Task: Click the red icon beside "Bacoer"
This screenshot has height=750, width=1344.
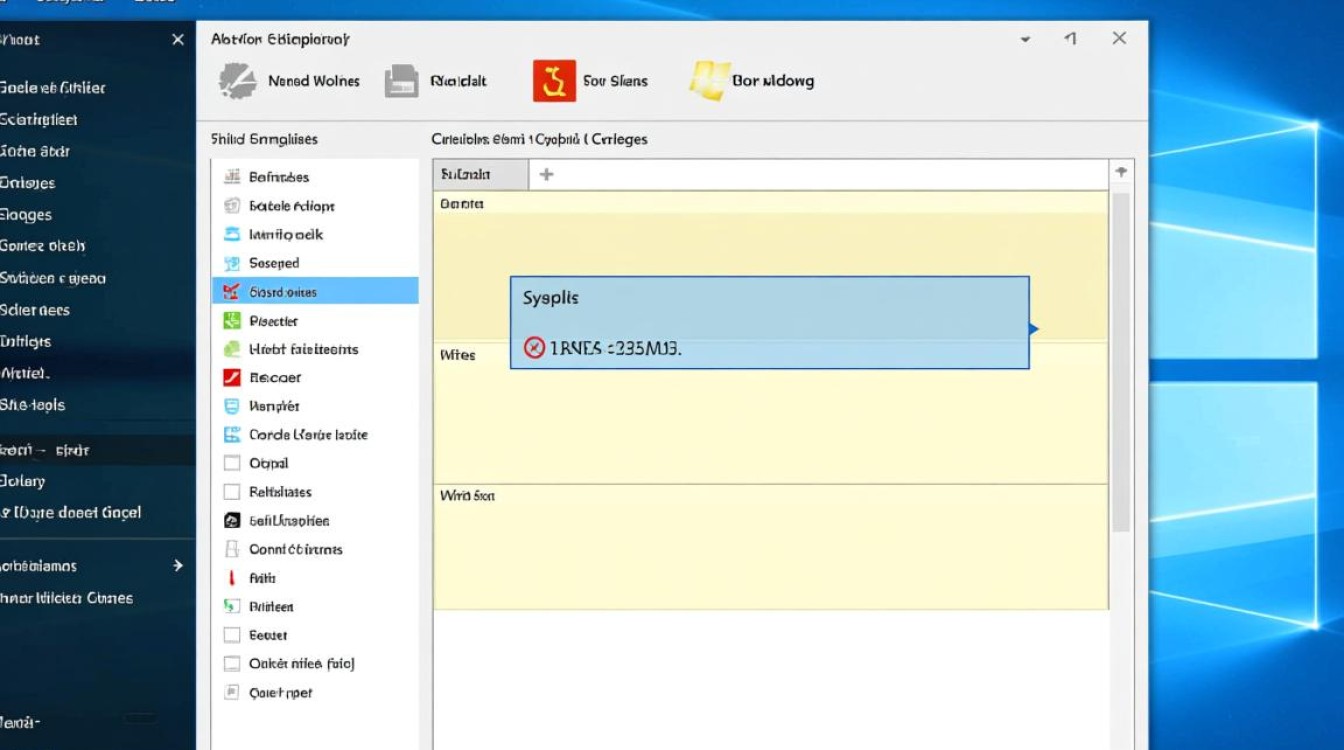Action: coord(232,378)
